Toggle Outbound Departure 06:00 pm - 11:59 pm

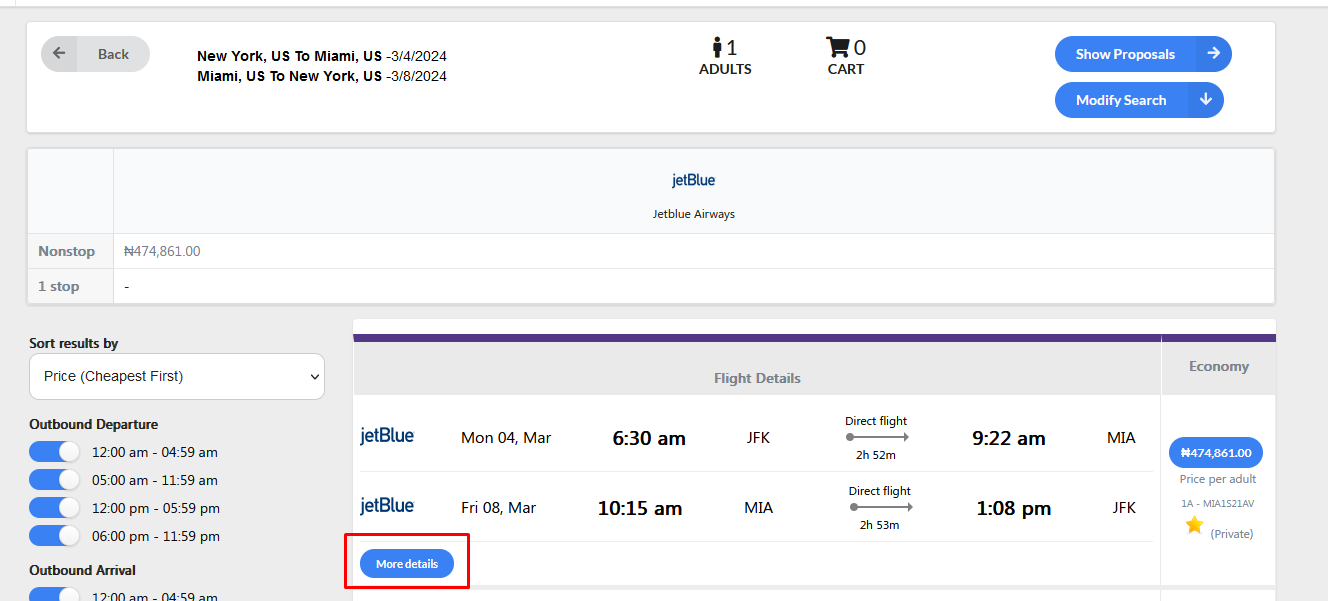[x=54, y=536]
